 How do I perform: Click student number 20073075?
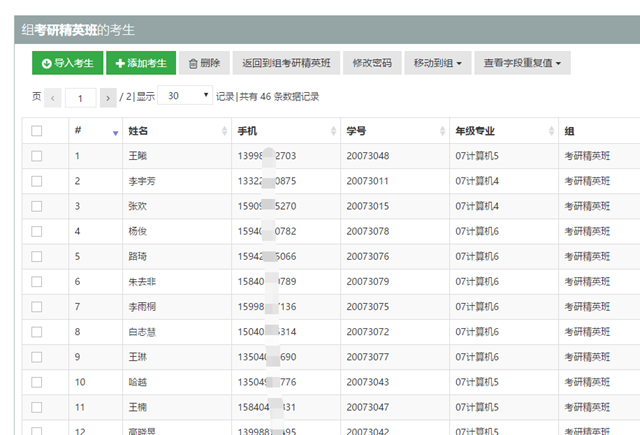[x=368, y=306]
